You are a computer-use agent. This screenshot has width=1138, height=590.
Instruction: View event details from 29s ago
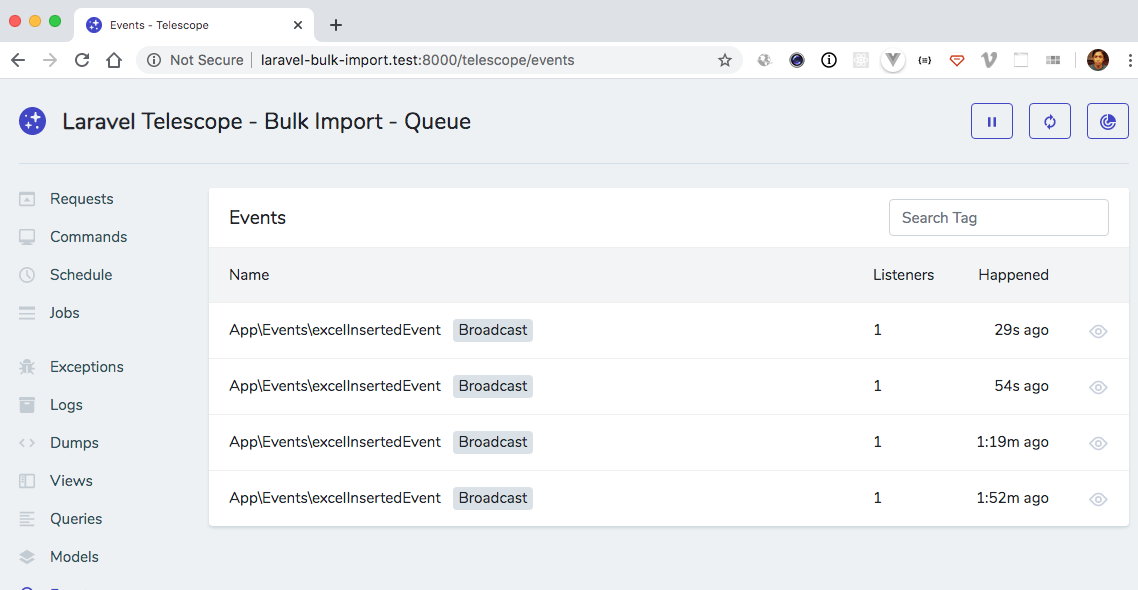pyautogui.click(x=1098, y=331)
